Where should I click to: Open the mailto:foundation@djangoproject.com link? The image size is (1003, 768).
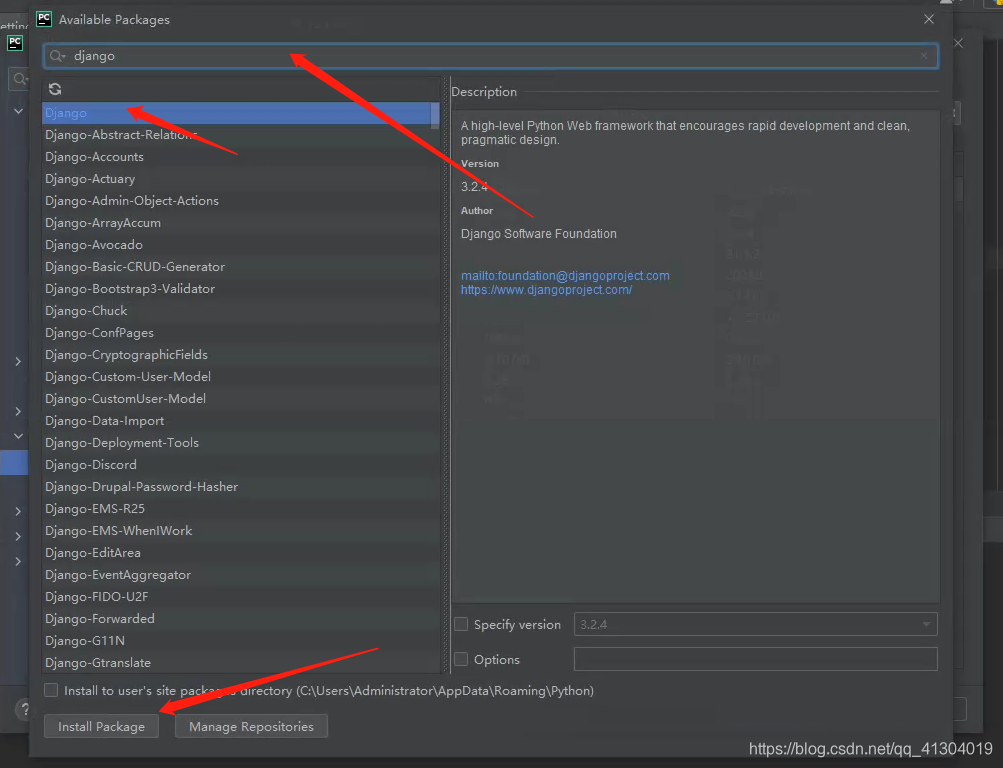[x=565, y=276]
